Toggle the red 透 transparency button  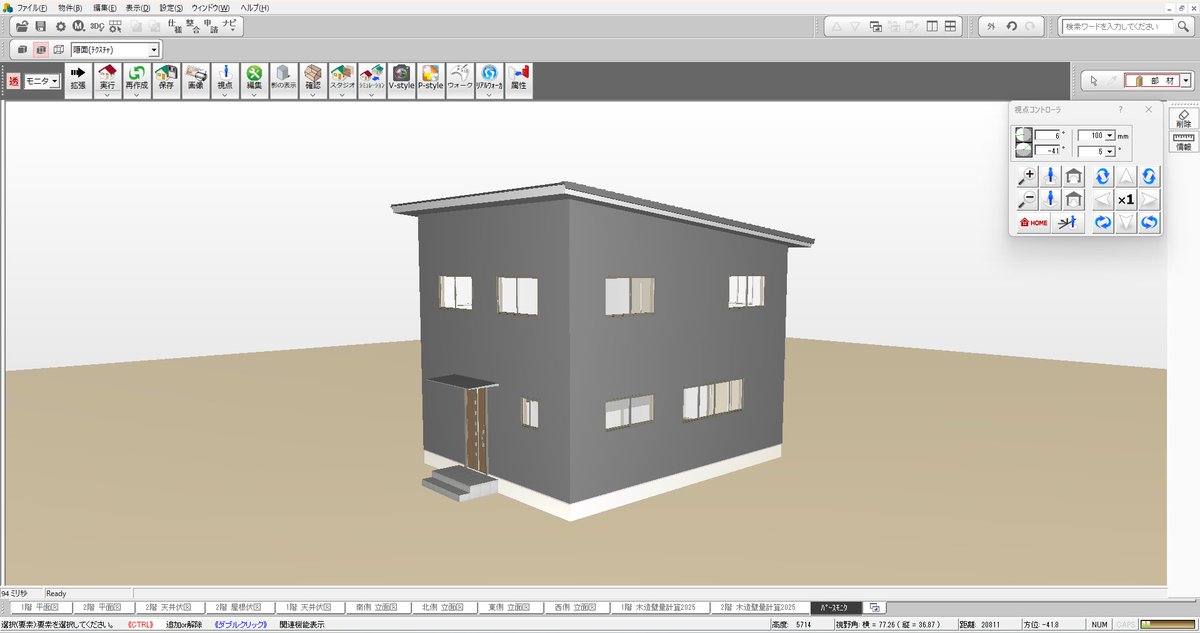coord(14,80)
